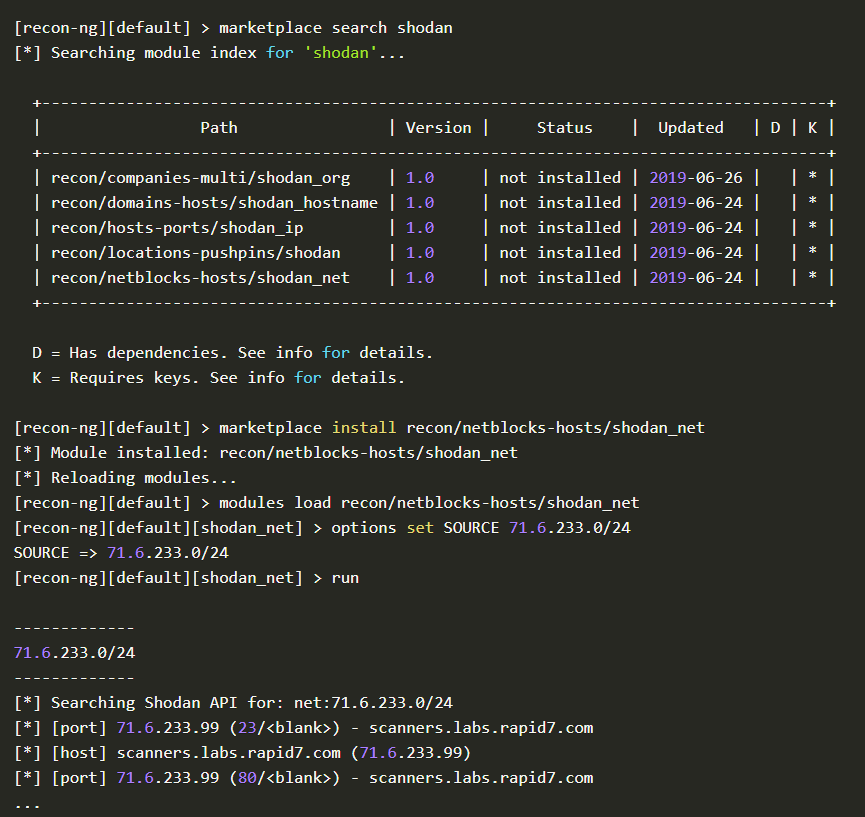
Task: Click the K asterisk in shodan_net row
Action: (x=812, y=276)
